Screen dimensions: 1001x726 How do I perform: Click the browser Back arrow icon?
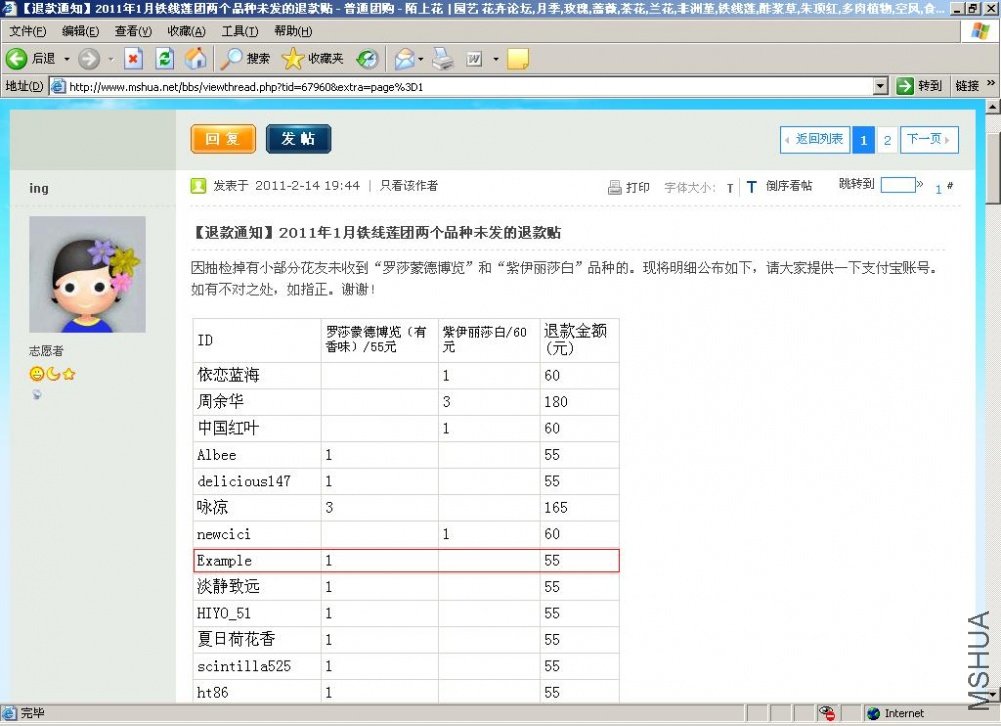(x=16, y=59)
